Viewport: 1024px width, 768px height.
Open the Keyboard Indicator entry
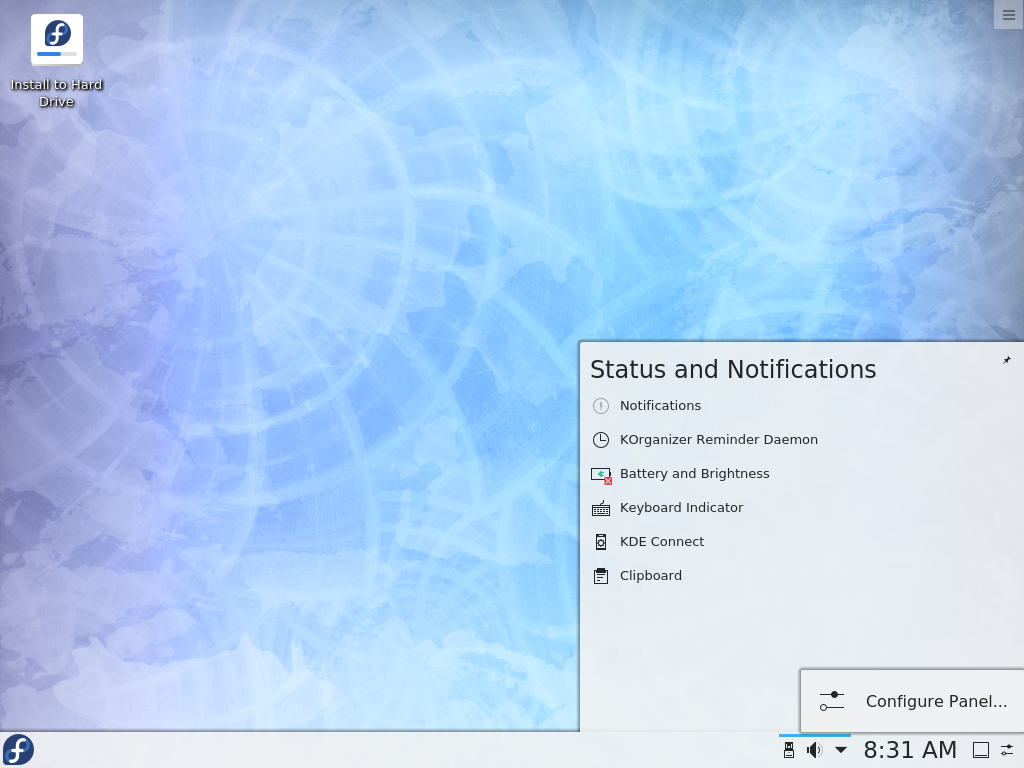pos(681,507)
